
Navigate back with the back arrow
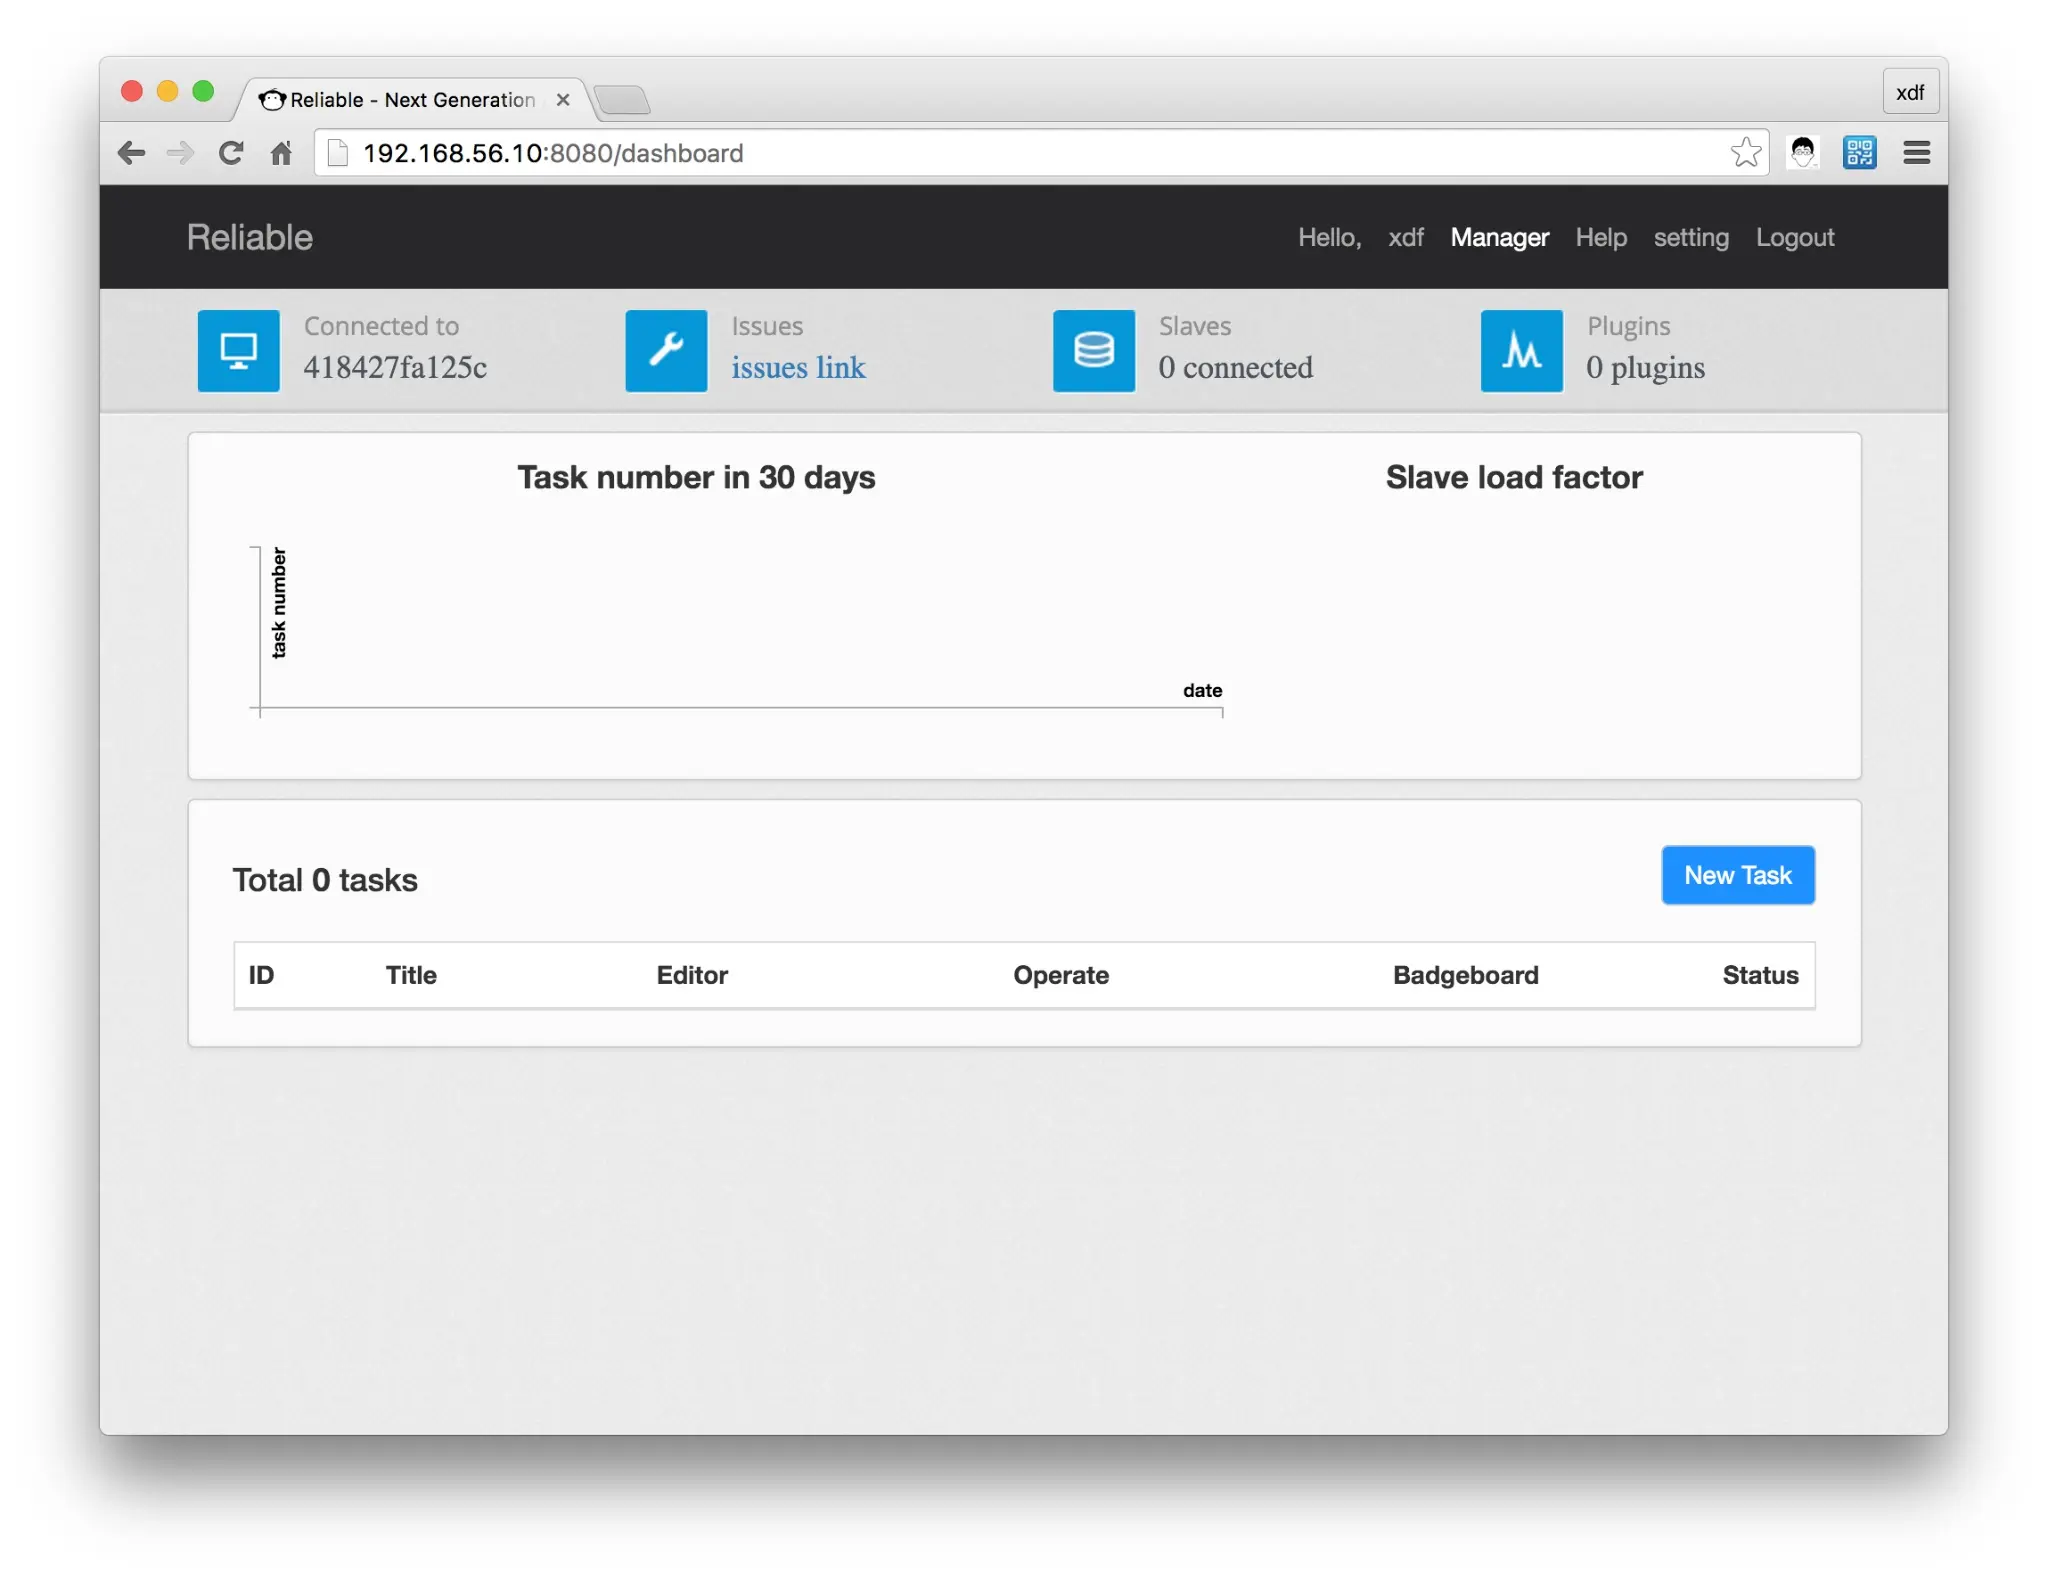click(131, 153)
